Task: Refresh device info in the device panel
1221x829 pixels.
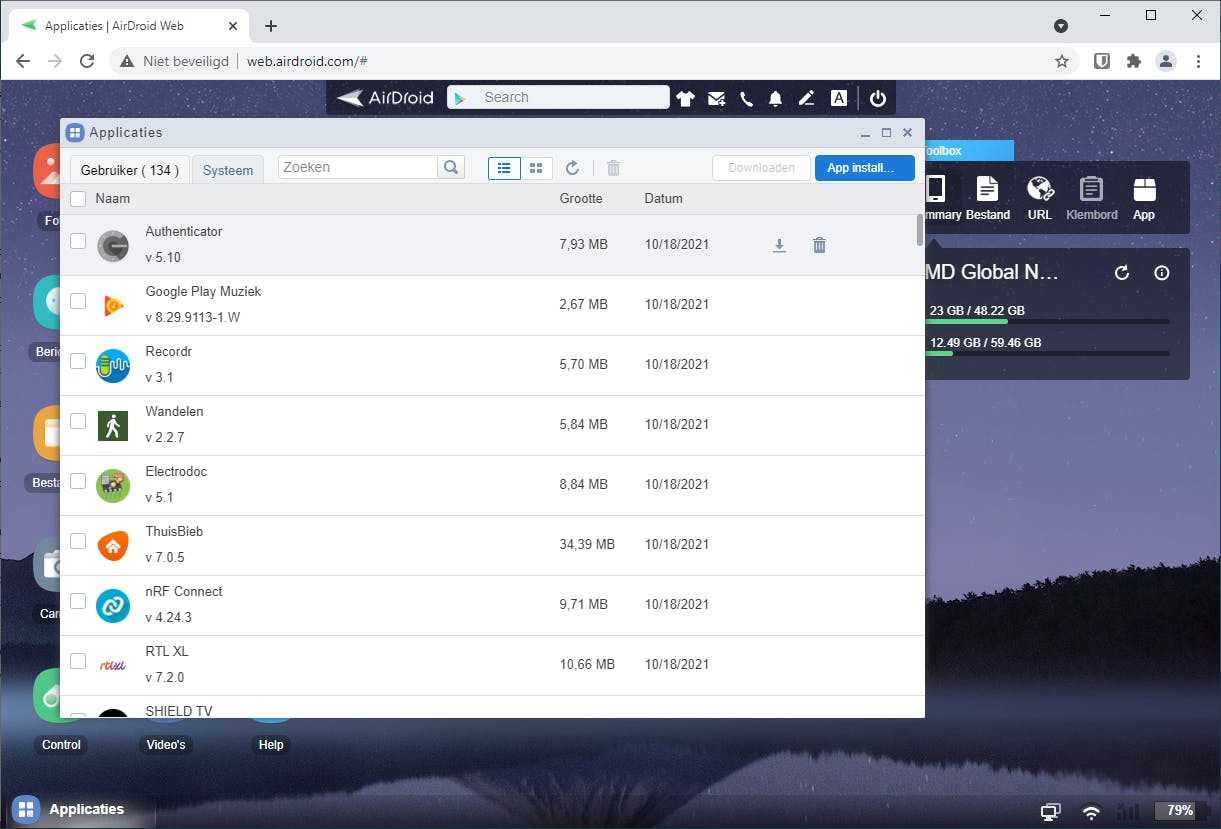Action: coord(1122,272)
